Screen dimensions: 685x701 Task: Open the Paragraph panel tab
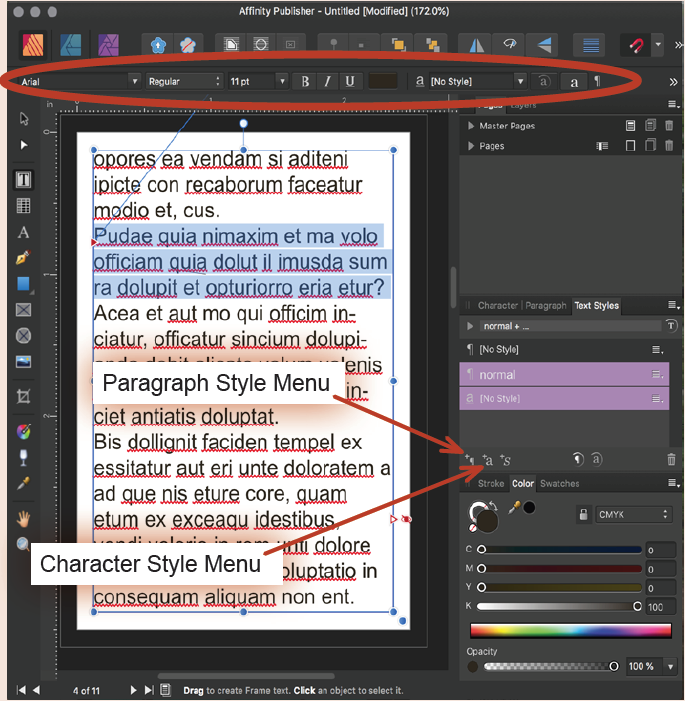pos(546,305)
